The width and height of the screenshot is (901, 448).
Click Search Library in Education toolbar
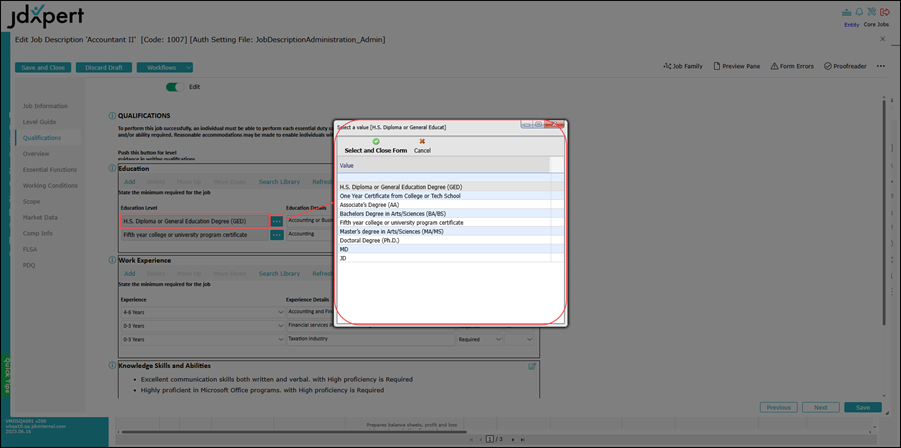279,181
